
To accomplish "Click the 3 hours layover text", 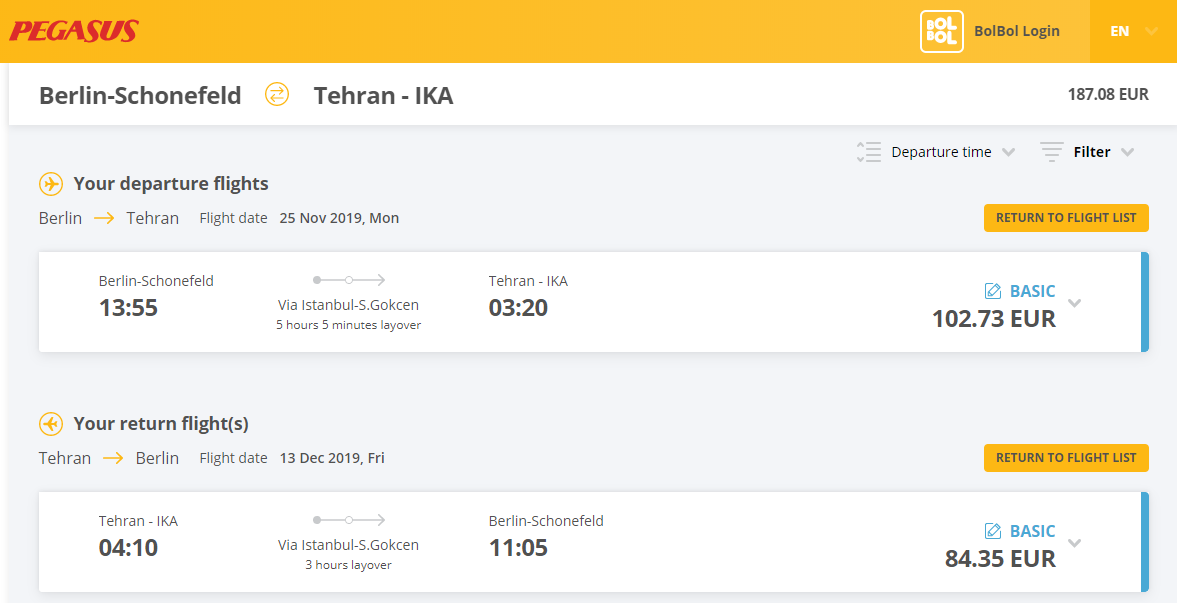I will tap(348, 565).
